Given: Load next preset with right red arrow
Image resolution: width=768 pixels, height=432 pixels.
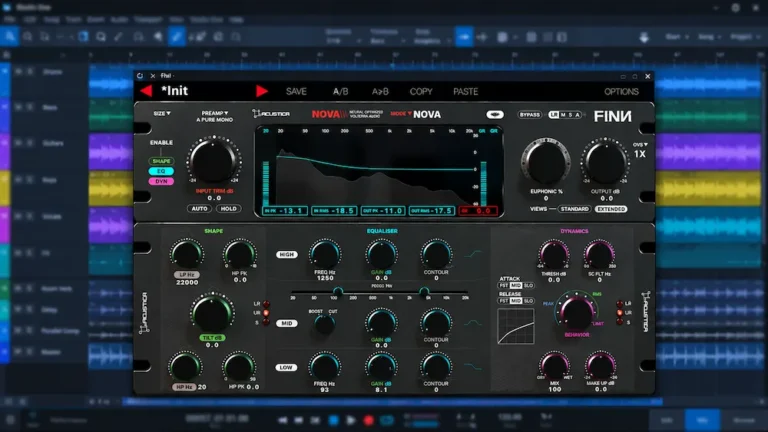Looking at the screenshot, I should (262, 91).
